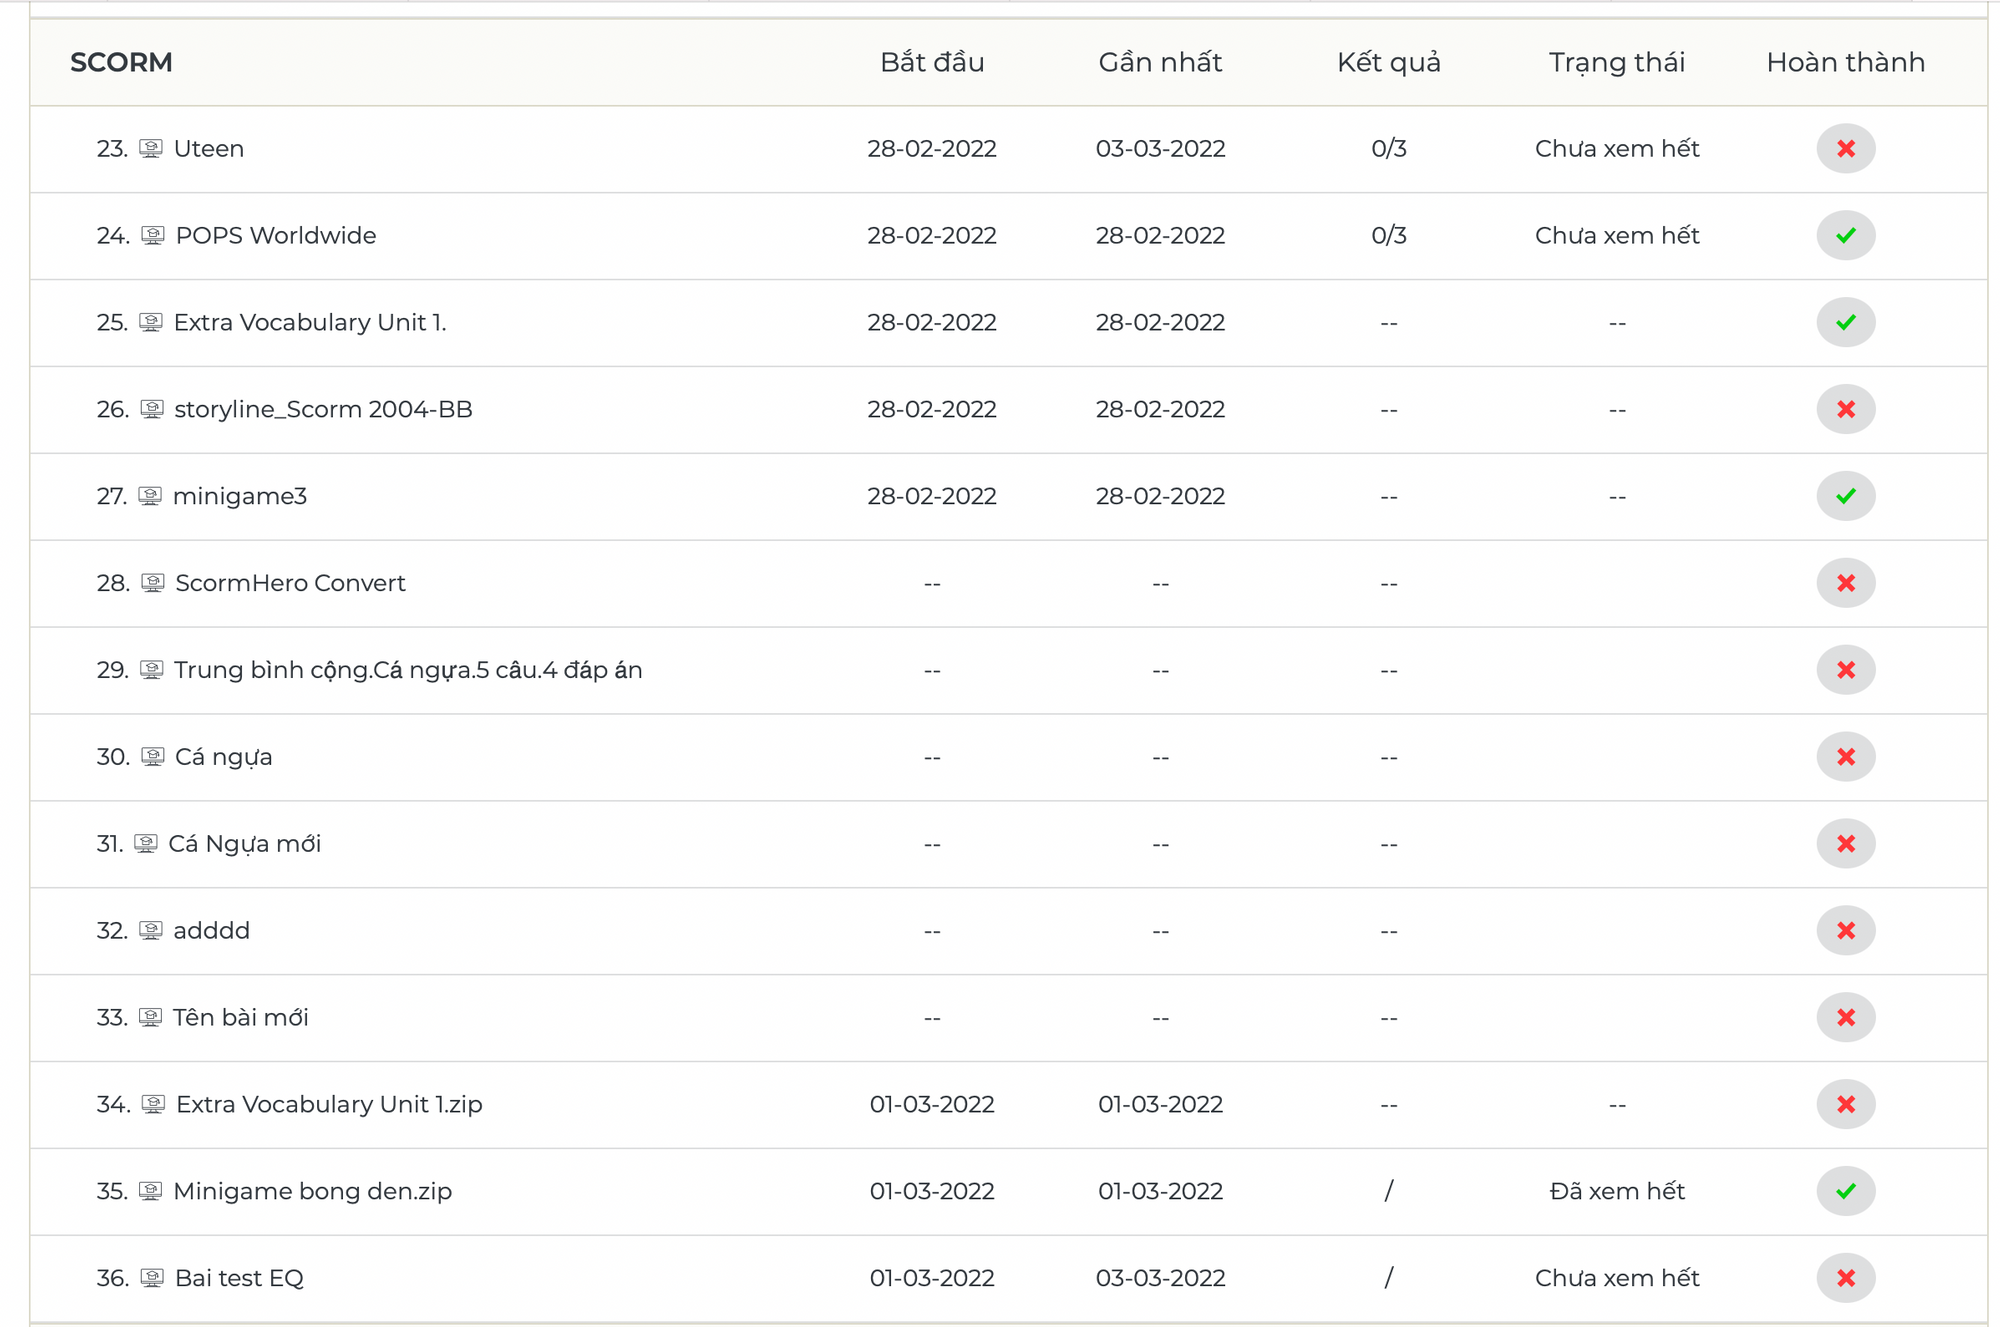Image resolution: width=2000 pixels, height=1327 pixels.
Task: Open the adddd item
Action: pos(212,931)
